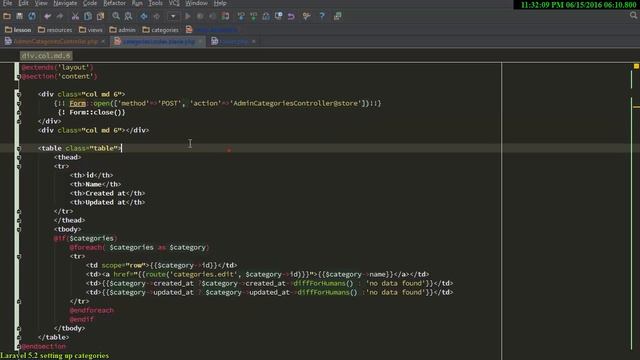Image resolution: width=640 pixels, height=360 pixels.
Task: Click the last toolbar window icon
Action: [338, 16]
